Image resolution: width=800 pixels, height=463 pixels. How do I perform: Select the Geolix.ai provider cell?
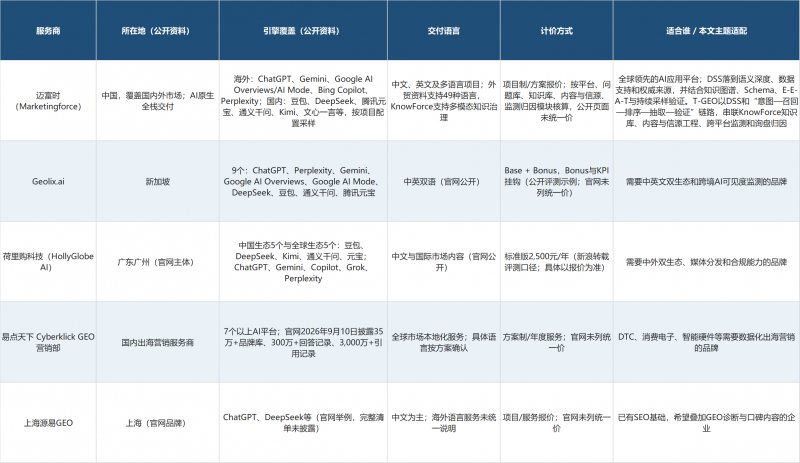48,181
